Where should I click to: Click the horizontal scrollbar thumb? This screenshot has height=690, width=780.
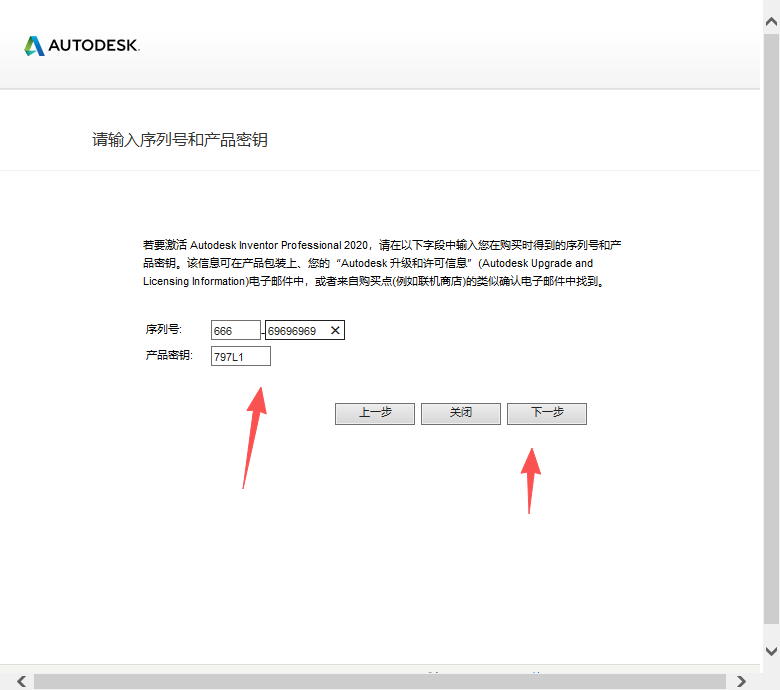[x=380, y=681]
